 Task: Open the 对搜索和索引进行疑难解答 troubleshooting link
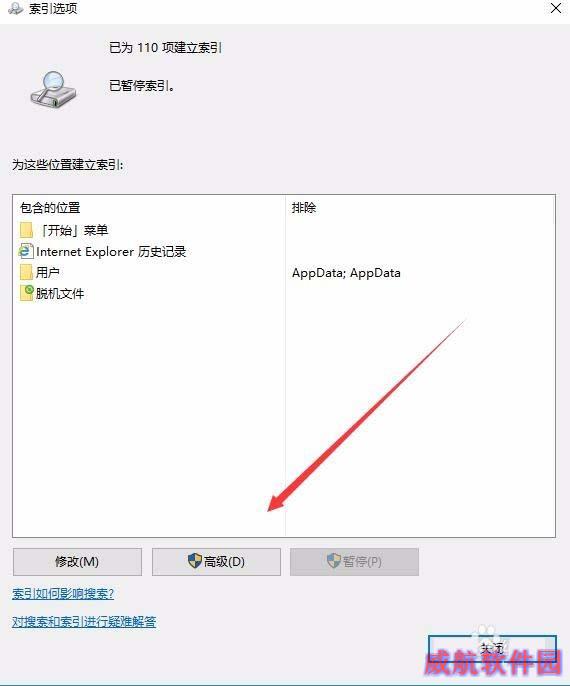click(x=84, y=622)
